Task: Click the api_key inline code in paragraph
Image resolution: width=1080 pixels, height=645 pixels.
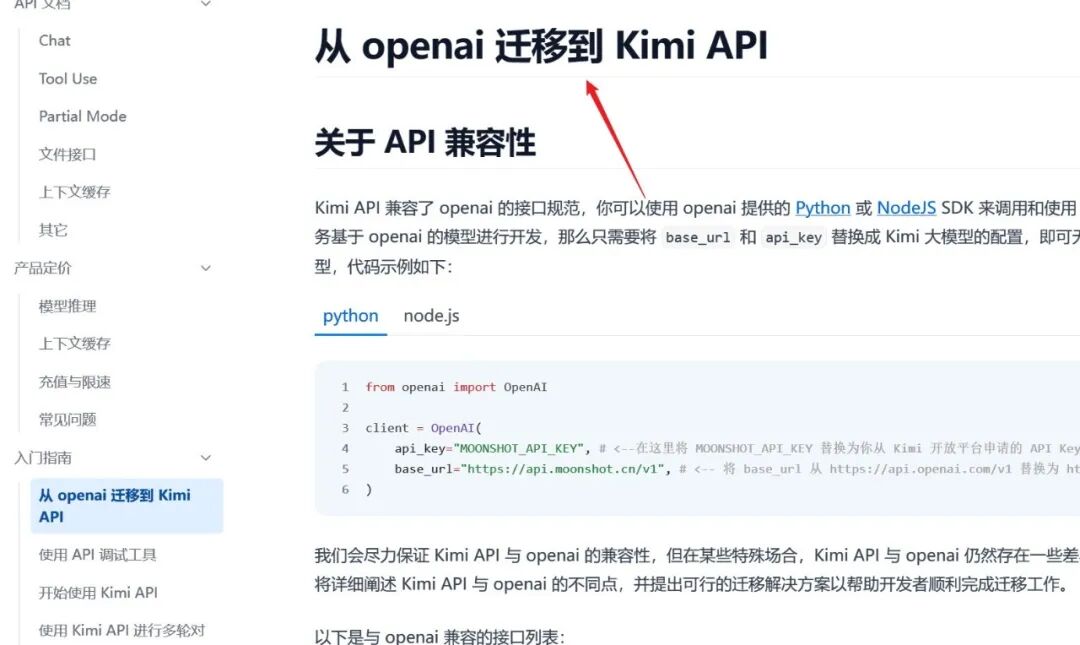Action: click(793, 238)
